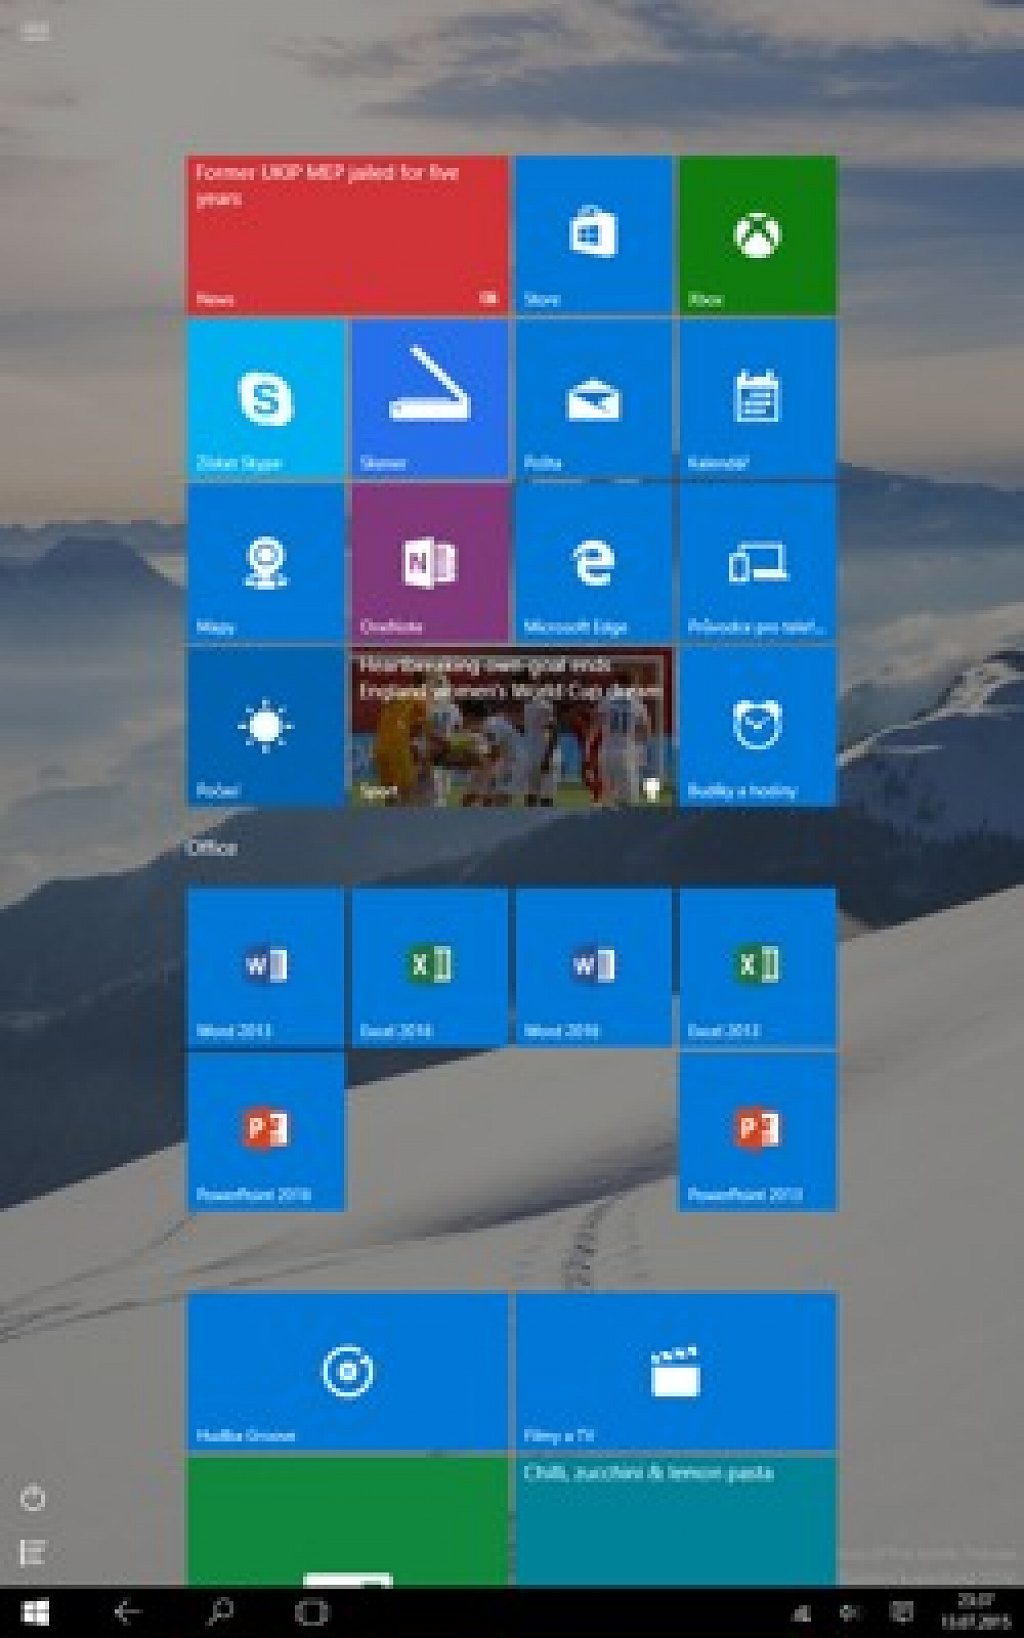This screenshot has height=1638, width=1024.
Task: Launch the PowerPoint 2016 tile
Action: [x=266, y=1131]
